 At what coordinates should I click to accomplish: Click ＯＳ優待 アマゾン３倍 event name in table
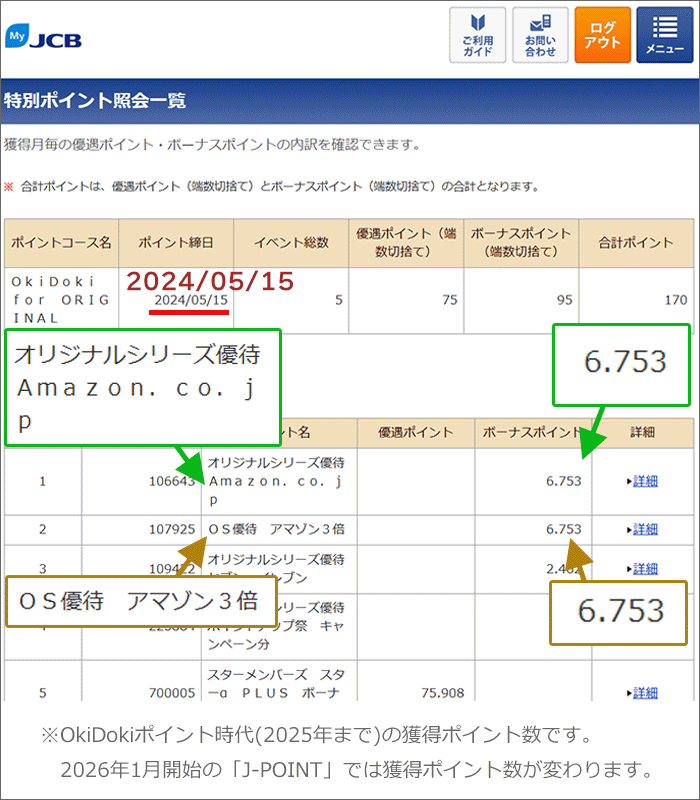277,530
